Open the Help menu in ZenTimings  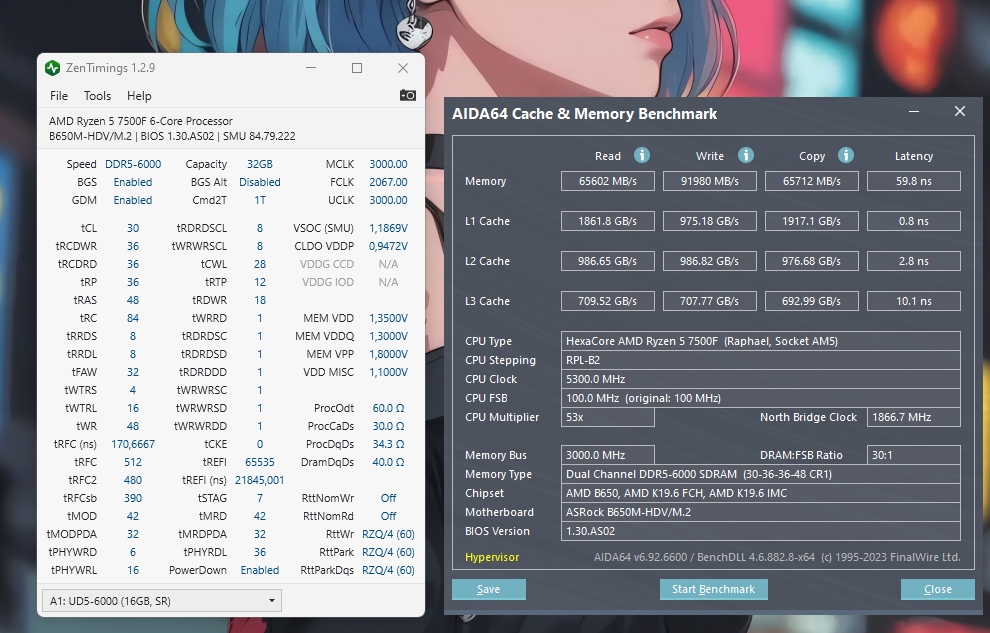(139, 96)
